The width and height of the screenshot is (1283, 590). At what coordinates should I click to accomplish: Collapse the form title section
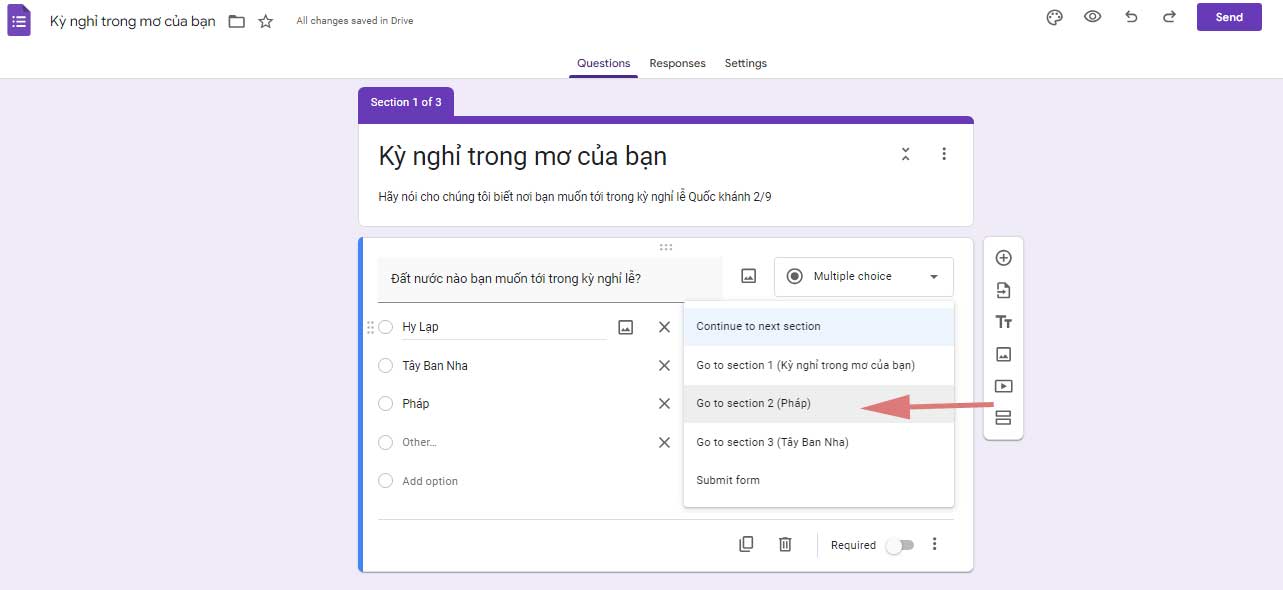click(x=905, y=154)
